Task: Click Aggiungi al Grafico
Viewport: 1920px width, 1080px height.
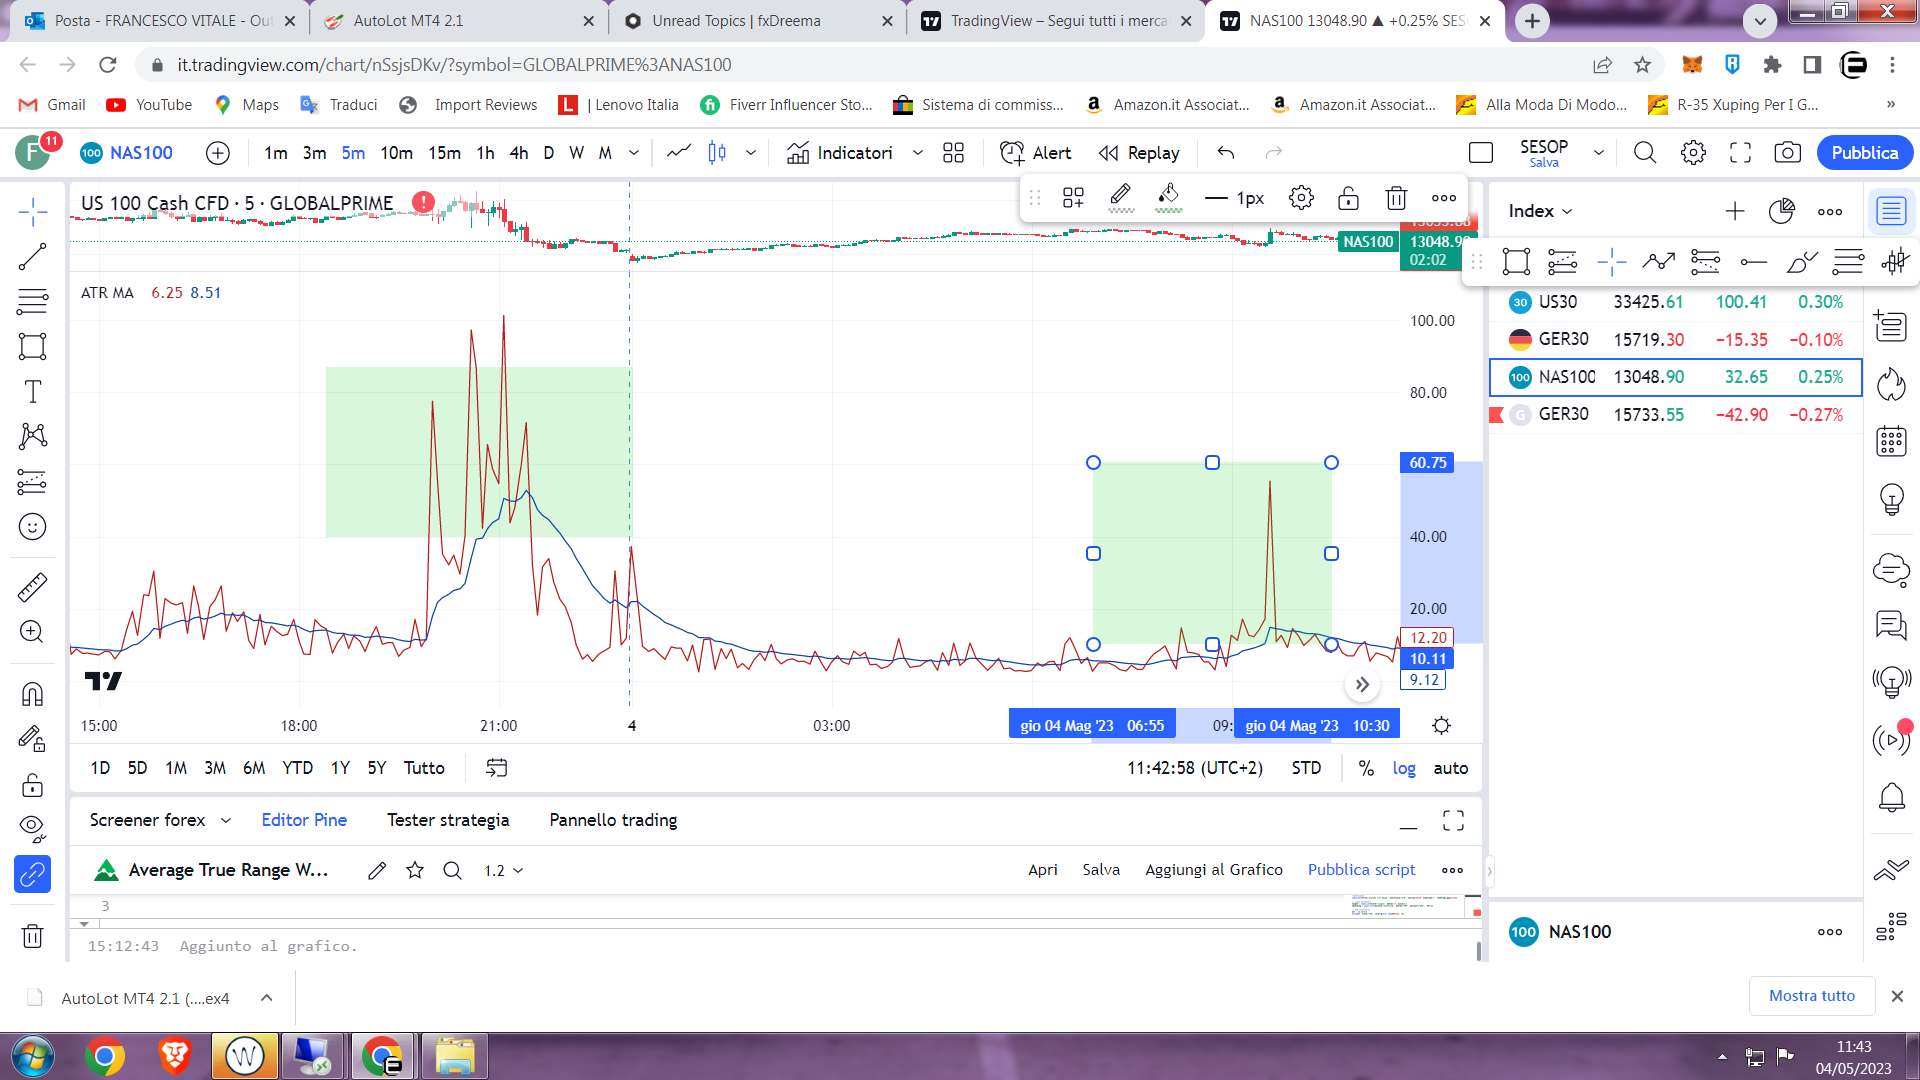Action: coord(1214,870)
